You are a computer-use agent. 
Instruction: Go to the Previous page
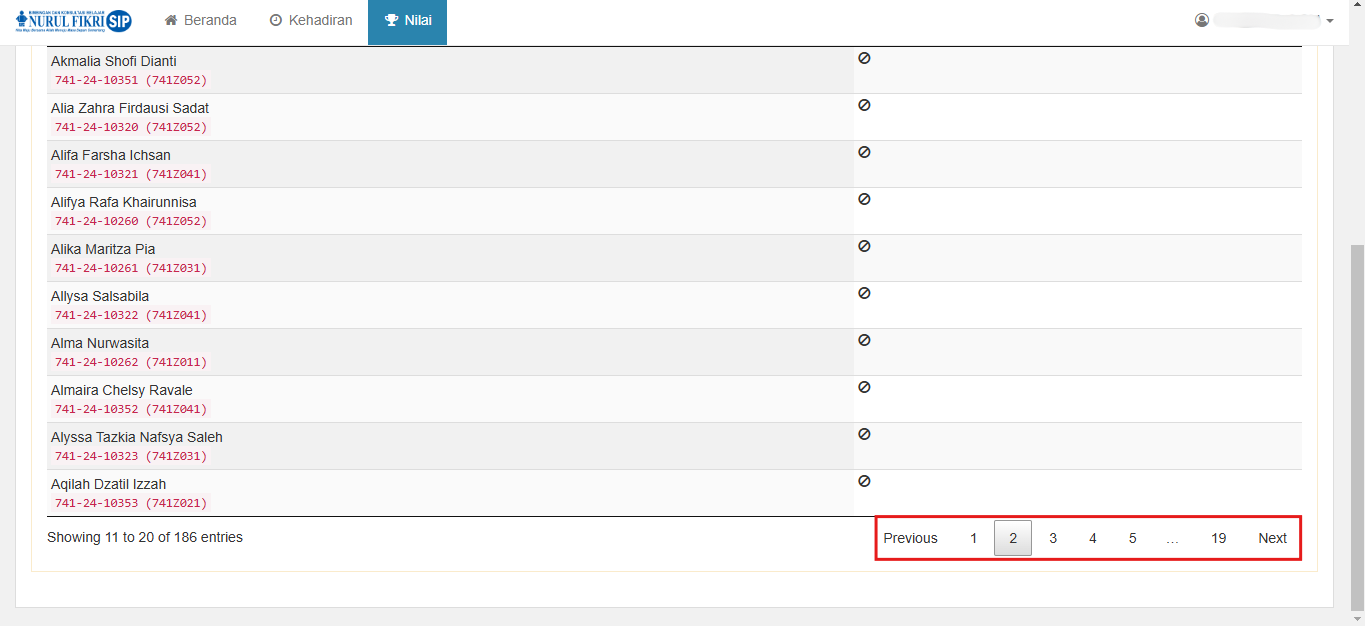pos(910,538)
